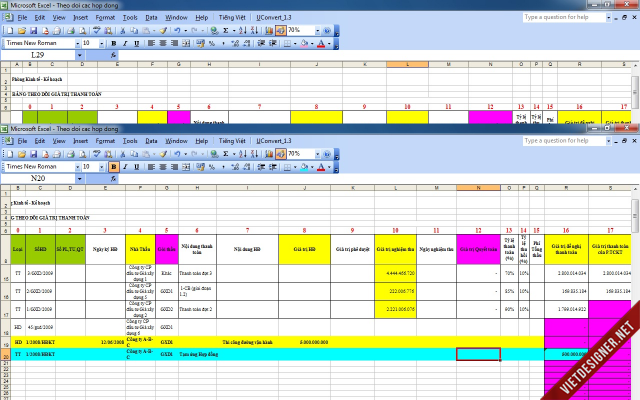Toggle Underline in the upper Excel window

coord(137,43)
